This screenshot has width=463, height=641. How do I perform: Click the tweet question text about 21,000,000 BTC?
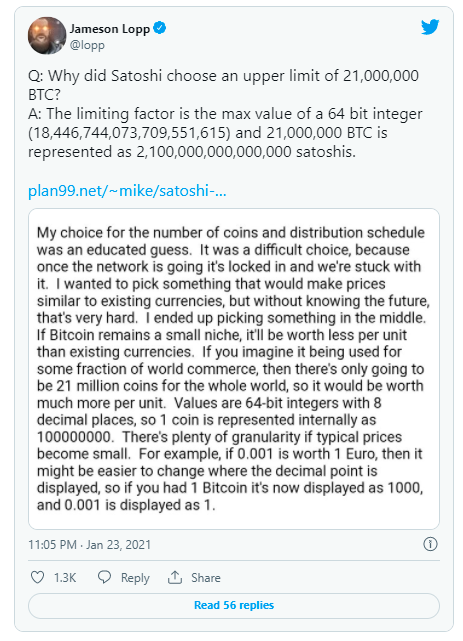224,85
